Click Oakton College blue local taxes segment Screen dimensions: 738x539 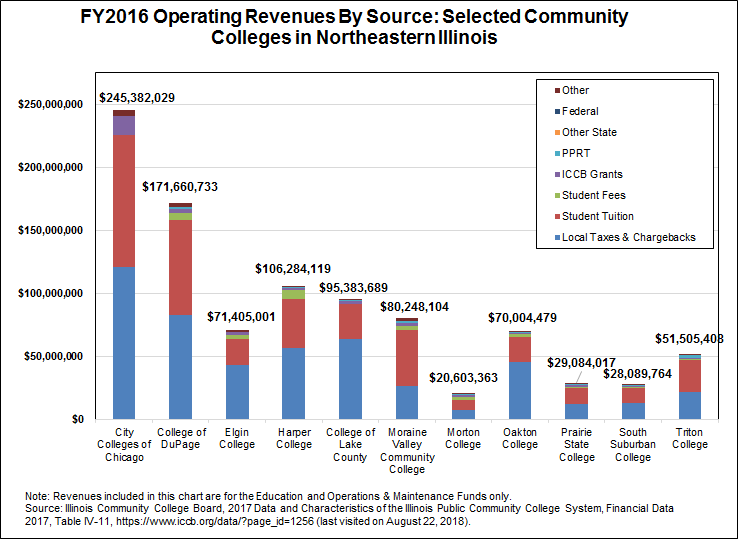coord(520,391)
